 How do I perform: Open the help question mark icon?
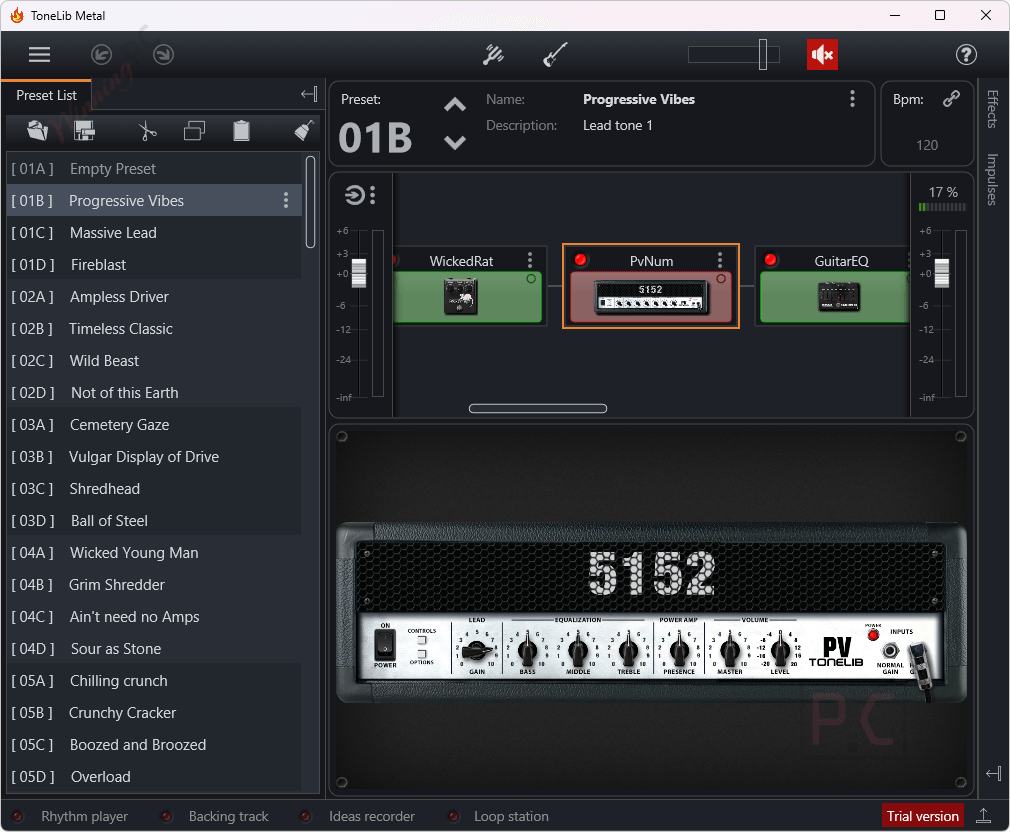(966, 55)
